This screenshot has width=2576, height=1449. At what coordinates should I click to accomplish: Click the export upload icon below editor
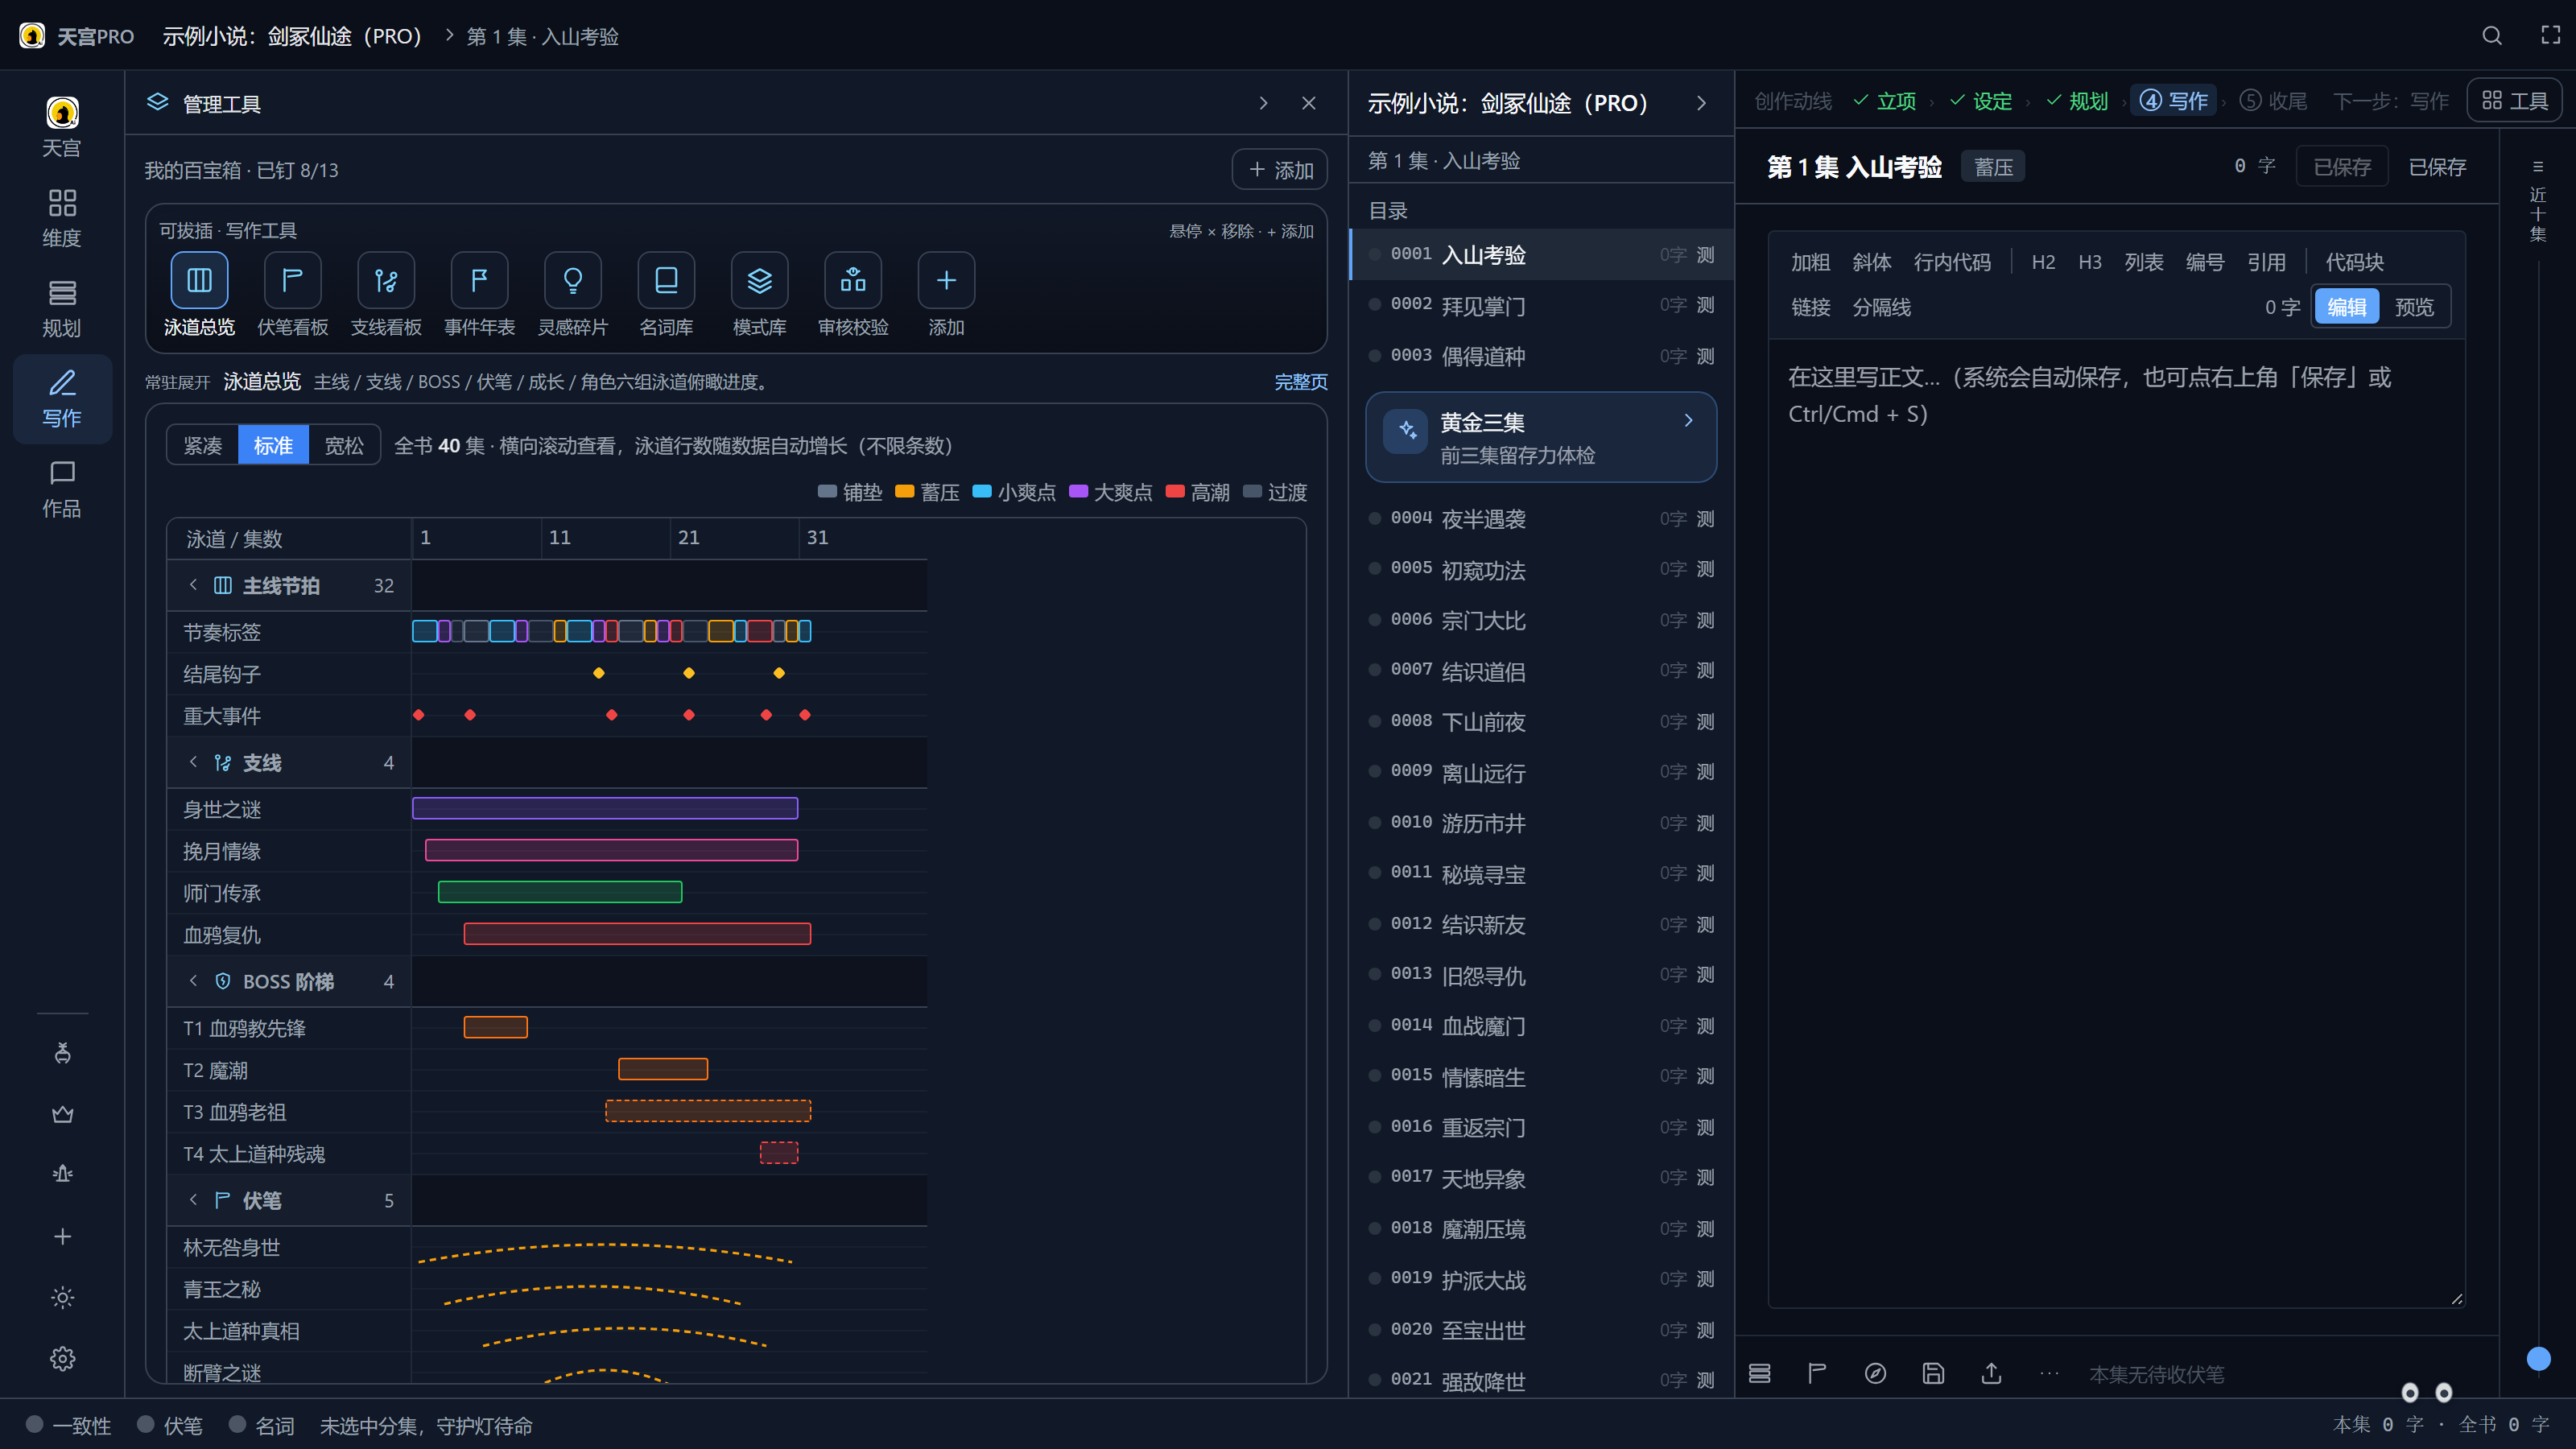click(1991, 1374)
